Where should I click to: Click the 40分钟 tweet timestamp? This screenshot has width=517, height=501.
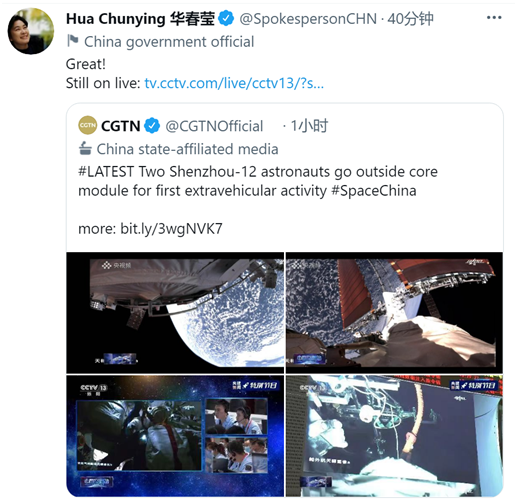410,19
